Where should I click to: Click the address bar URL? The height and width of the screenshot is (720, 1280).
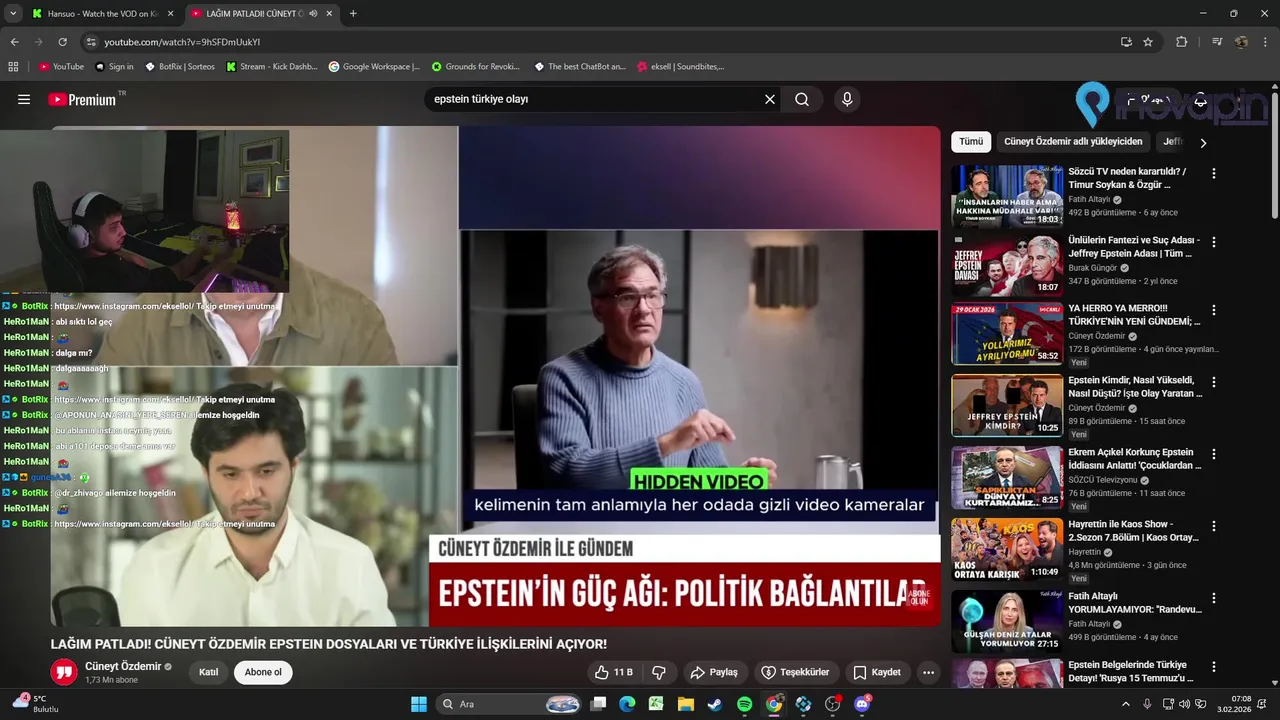pos(182,42)
